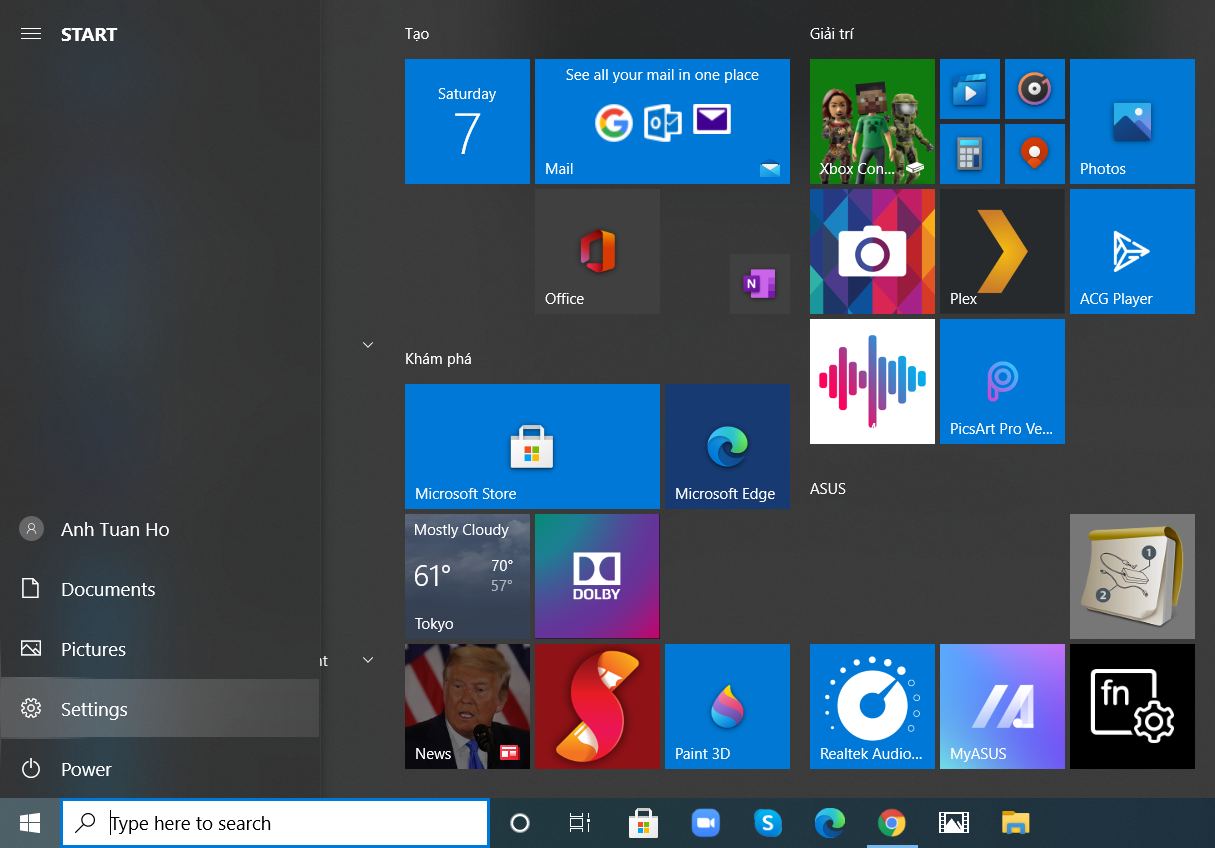Open the Power options menu

[x=160, y=769]
